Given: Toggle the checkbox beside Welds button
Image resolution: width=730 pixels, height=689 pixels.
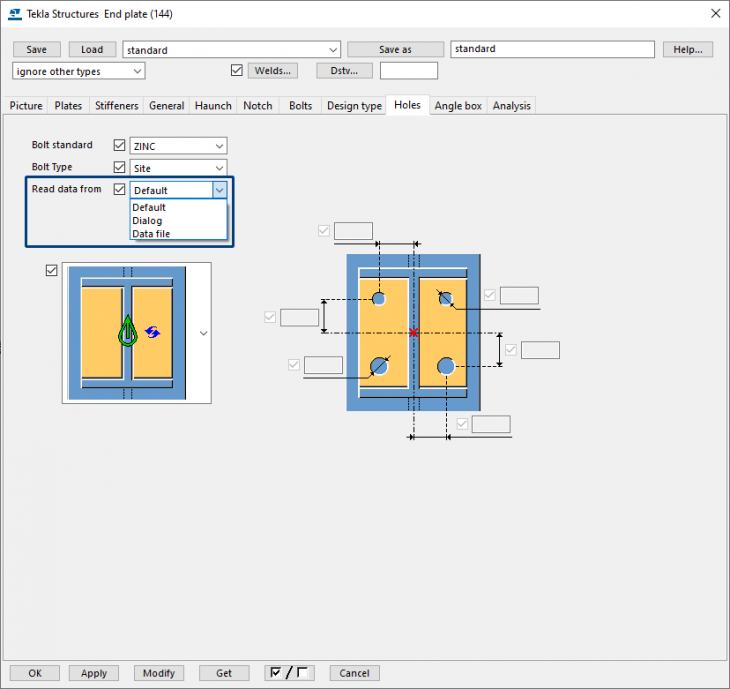Looking at the screenshot, I should point(237,70).
